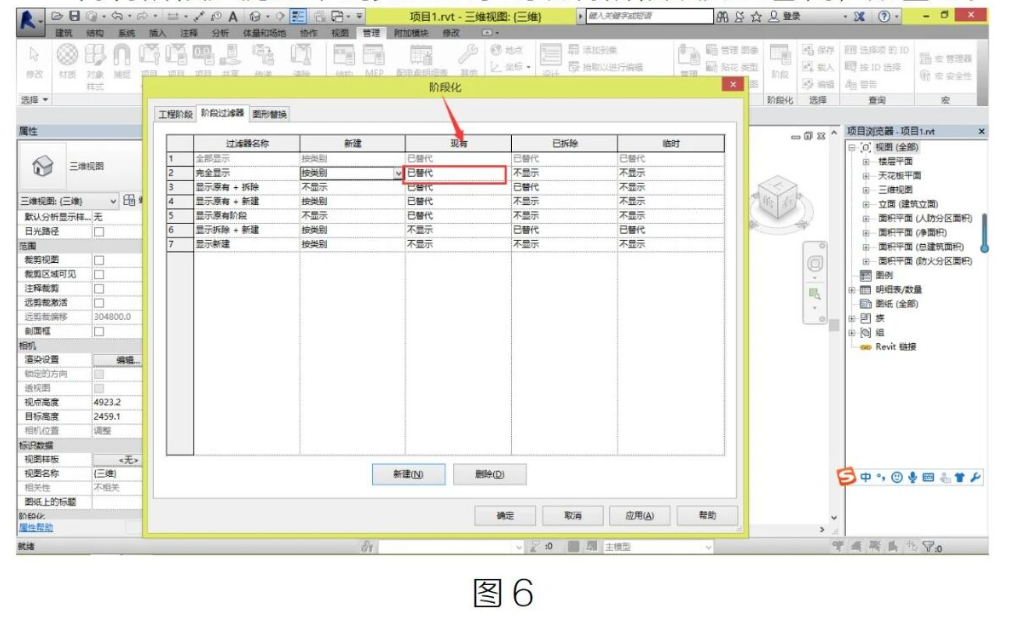Select the Text 'A' tool in quick access toolbar
The image size is (1035, 624).
(233, 17)
